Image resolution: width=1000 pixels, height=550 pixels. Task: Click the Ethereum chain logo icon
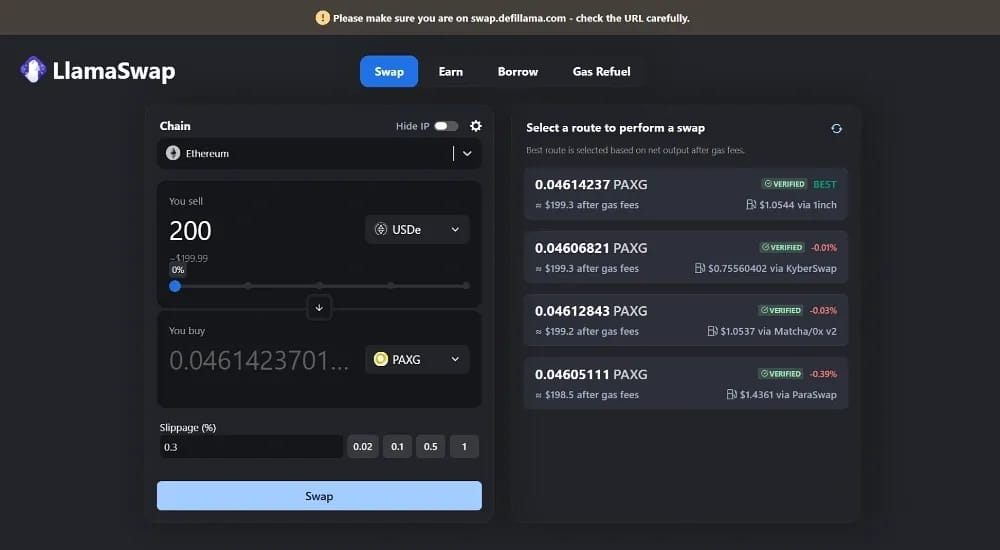pyautogui.click(x=173, y=153)
